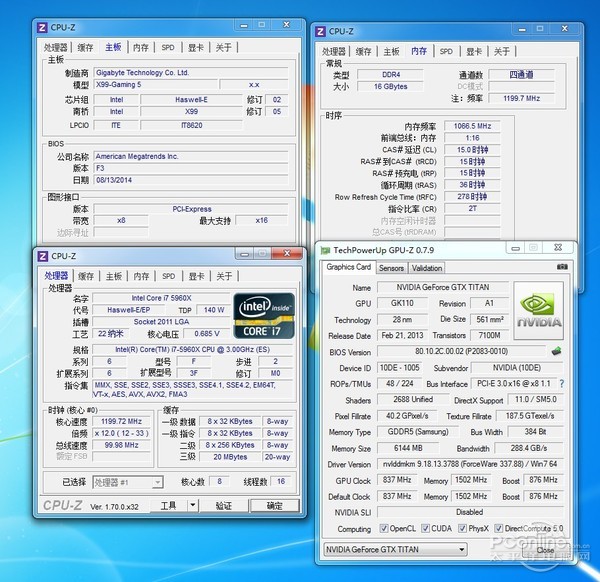Click the Socket 2011 LGA package value
The image size is (600, 582).
(161, 322)
